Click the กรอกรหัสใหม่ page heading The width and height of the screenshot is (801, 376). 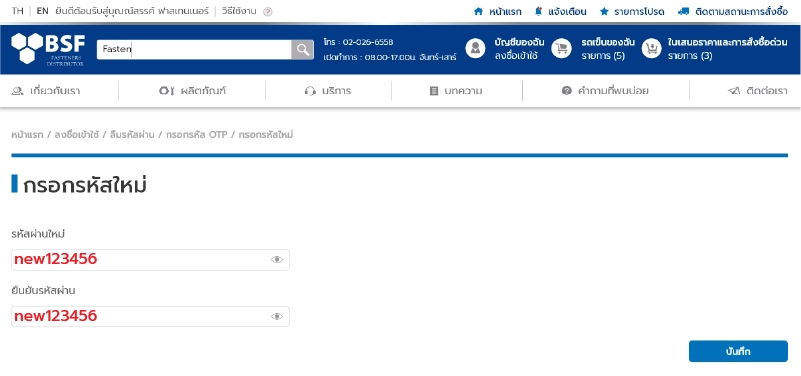pos(85,185)
